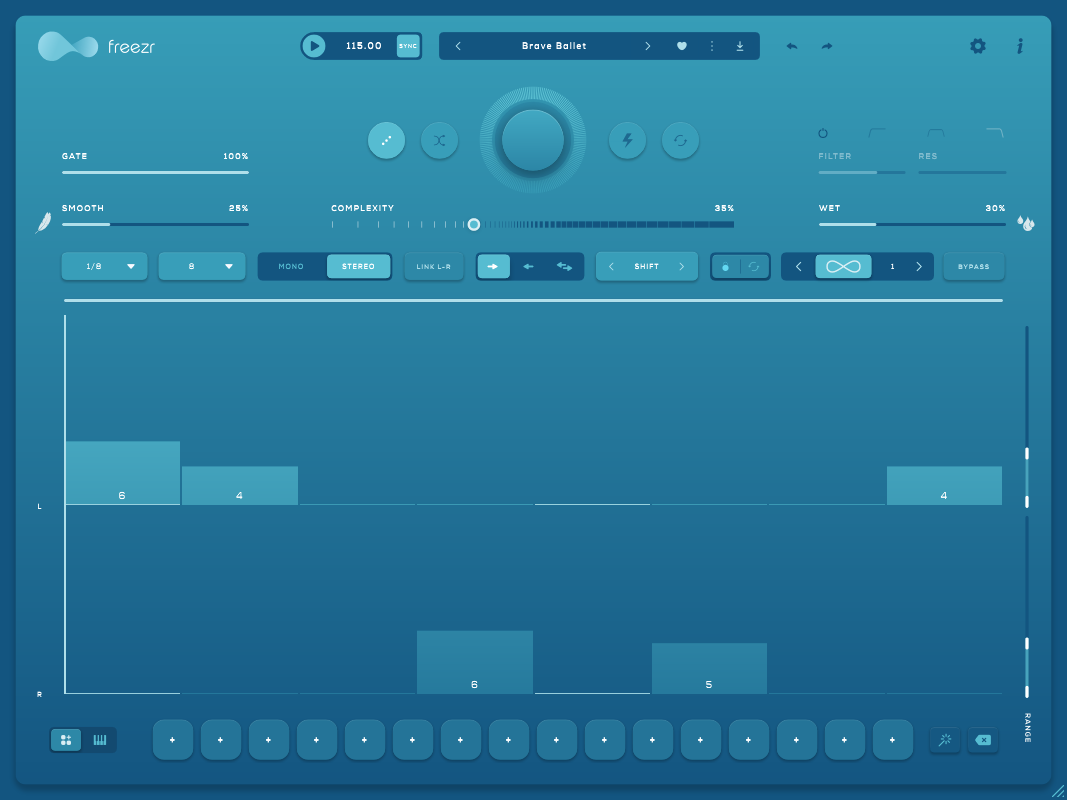1067x800 pixels.
Task: Click the COMPLEXITY slider handle
Action: 474,224
